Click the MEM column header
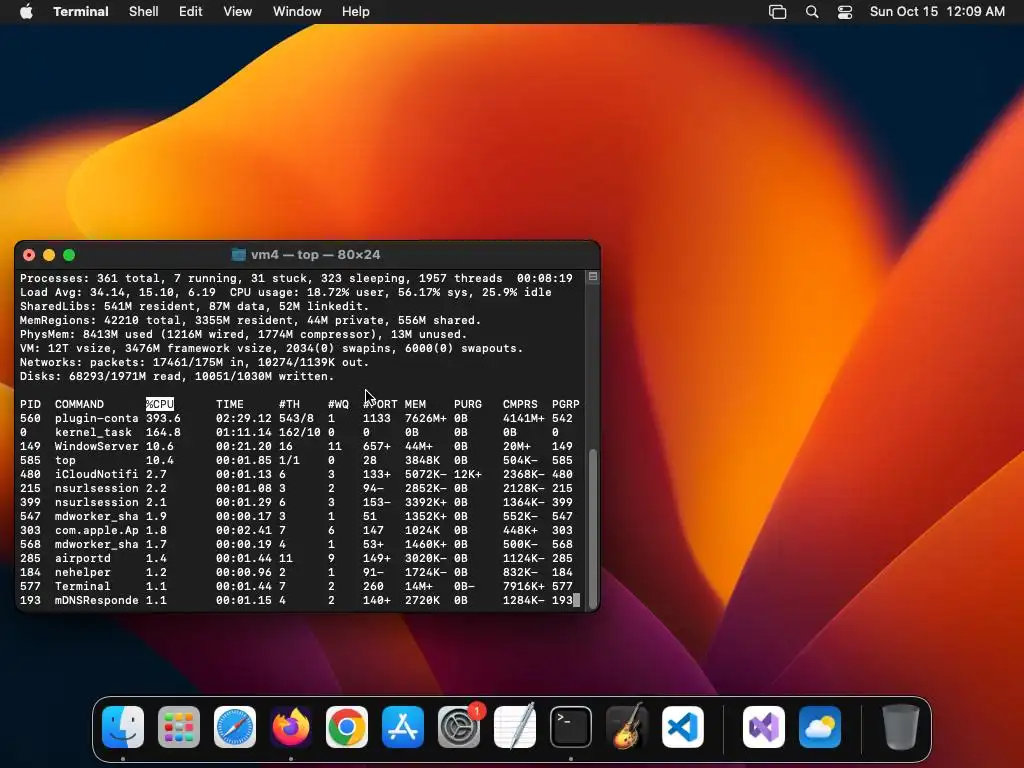Screen dimensions: 1024x768 coord(415,404)
